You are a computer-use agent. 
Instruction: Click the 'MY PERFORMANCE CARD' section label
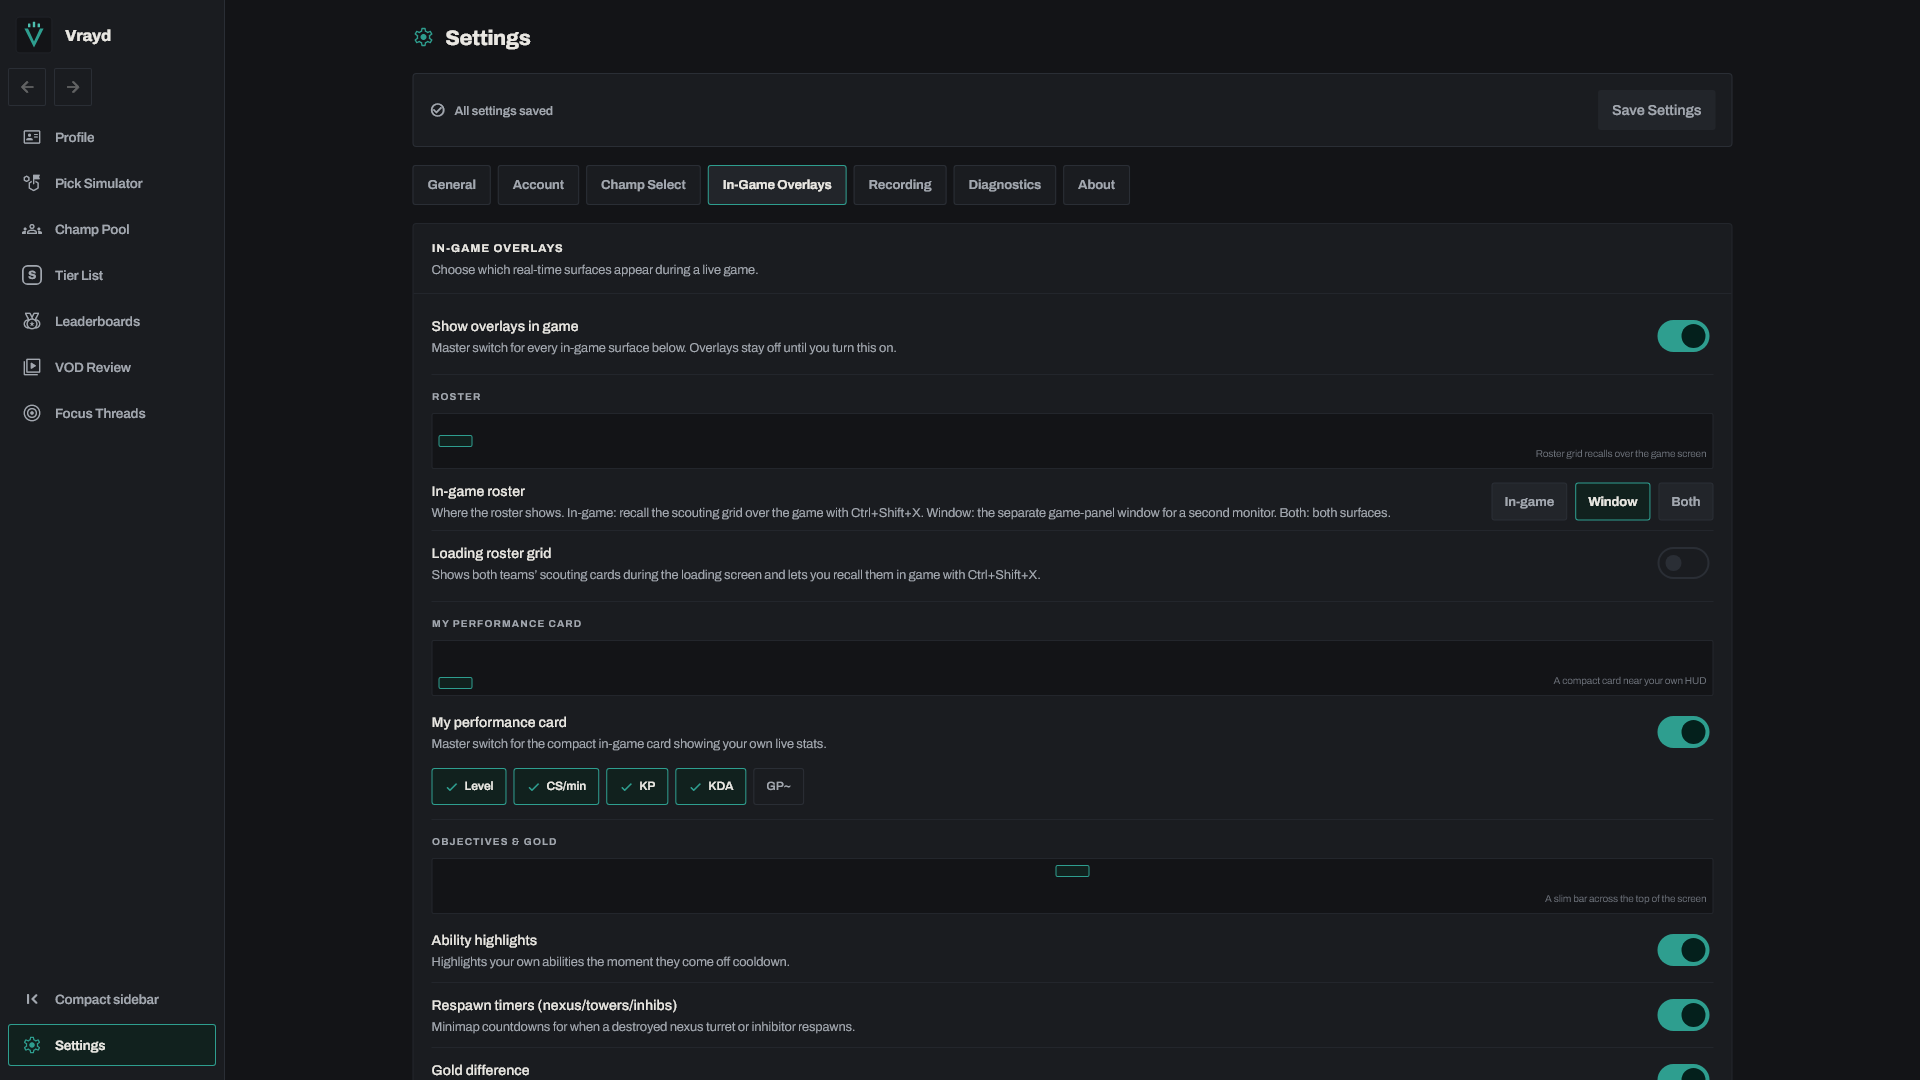506,624
